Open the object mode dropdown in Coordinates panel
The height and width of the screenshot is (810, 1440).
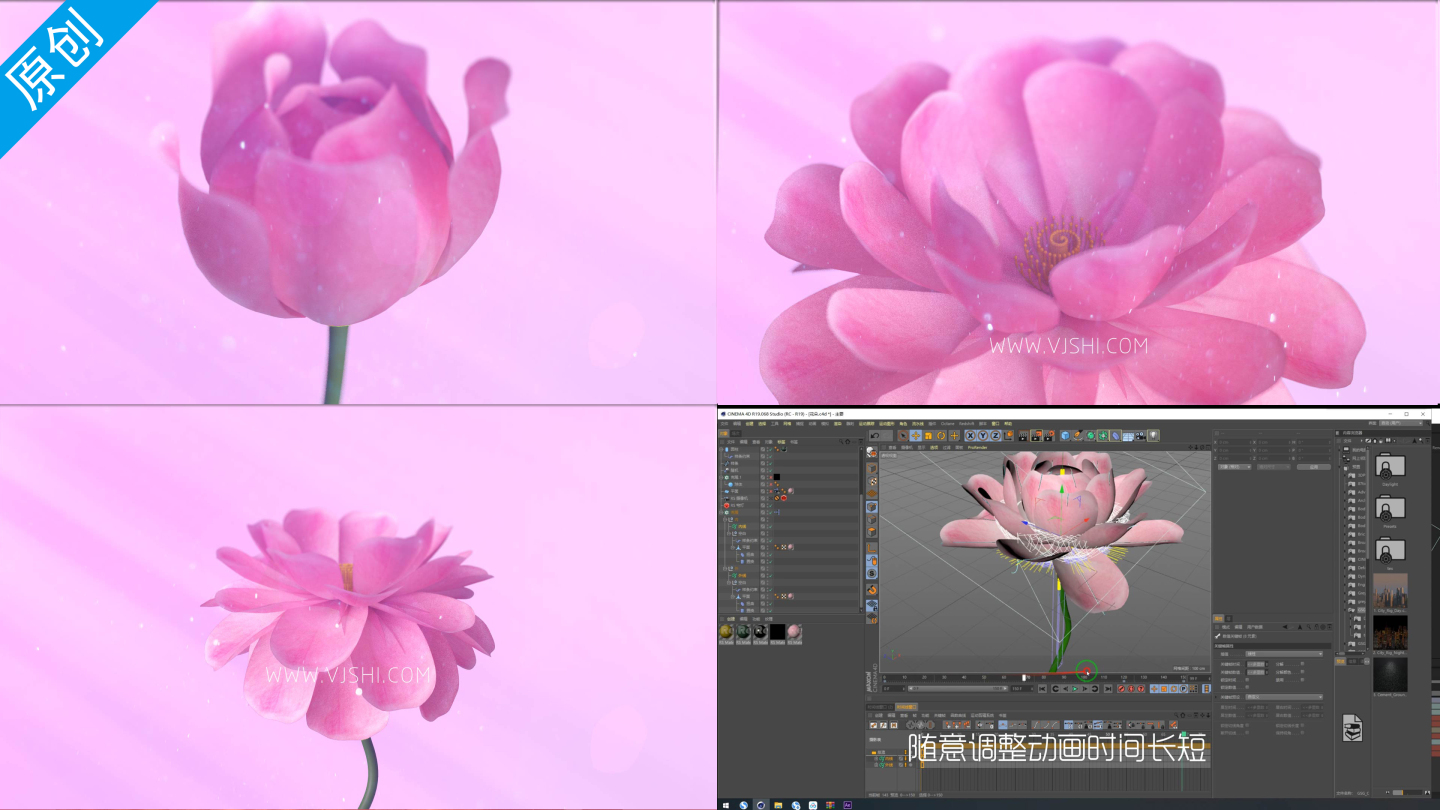pyautogui.click(x=1234, y=467)
